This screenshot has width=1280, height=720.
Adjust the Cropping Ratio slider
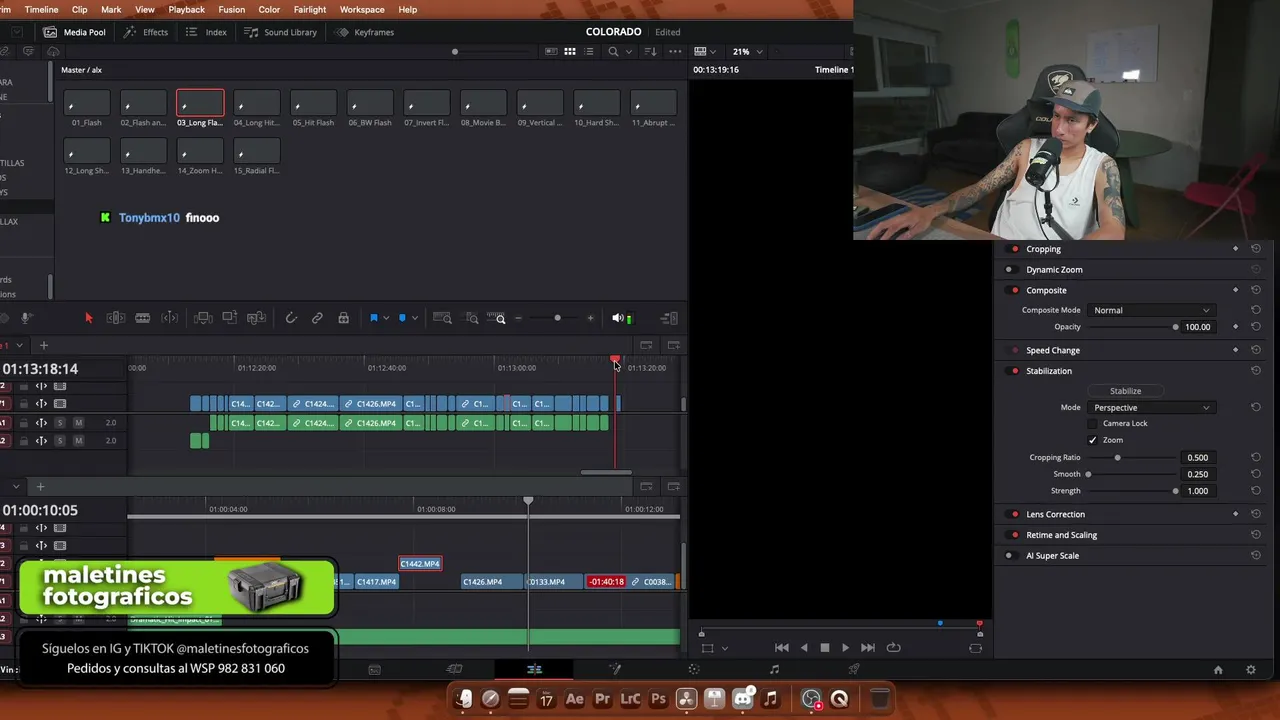point(1132,458)
